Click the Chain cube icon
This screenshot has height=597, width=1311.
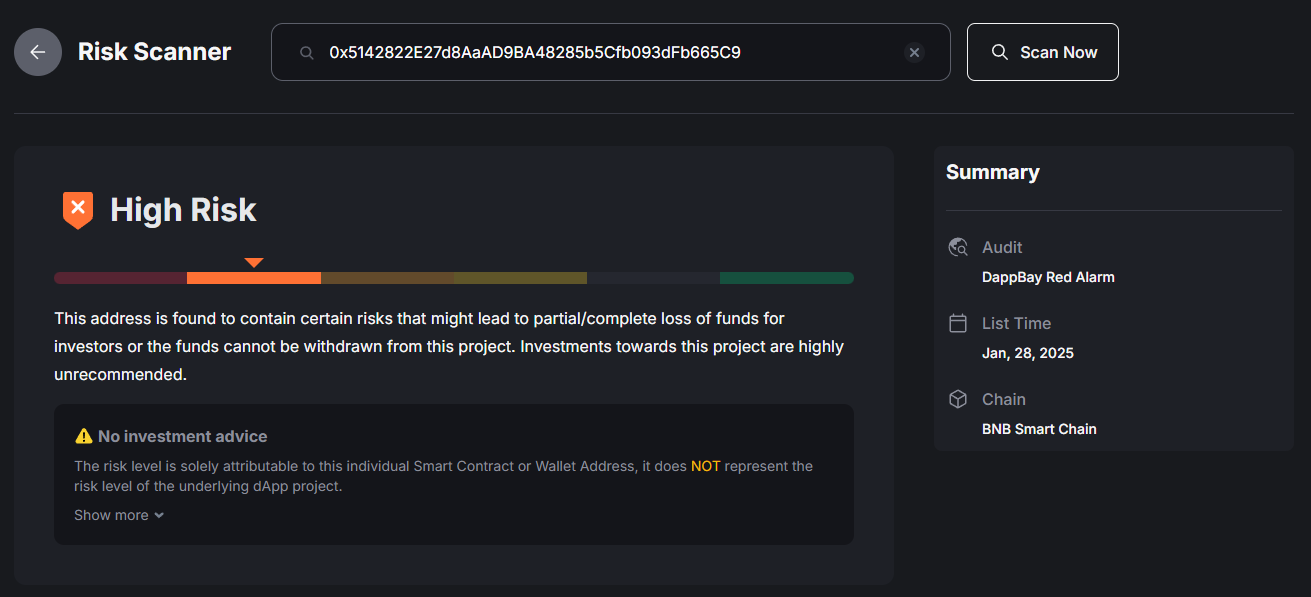click(x=958, y=399)
